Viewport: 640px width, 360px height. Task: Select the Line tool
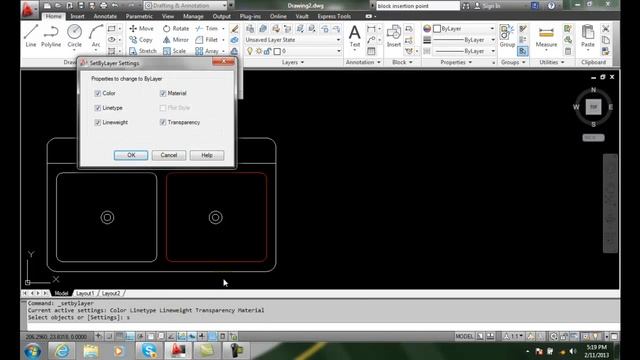[31, 36]
